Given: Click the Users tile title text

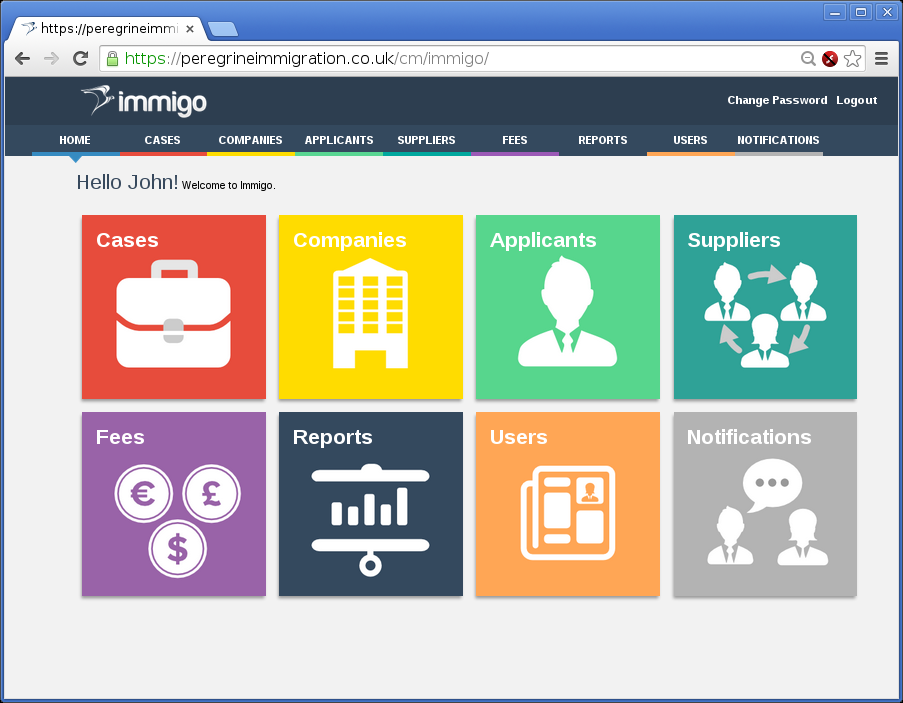Looking at the screenshot, I should pyautogui.click(x=518, y=437).
